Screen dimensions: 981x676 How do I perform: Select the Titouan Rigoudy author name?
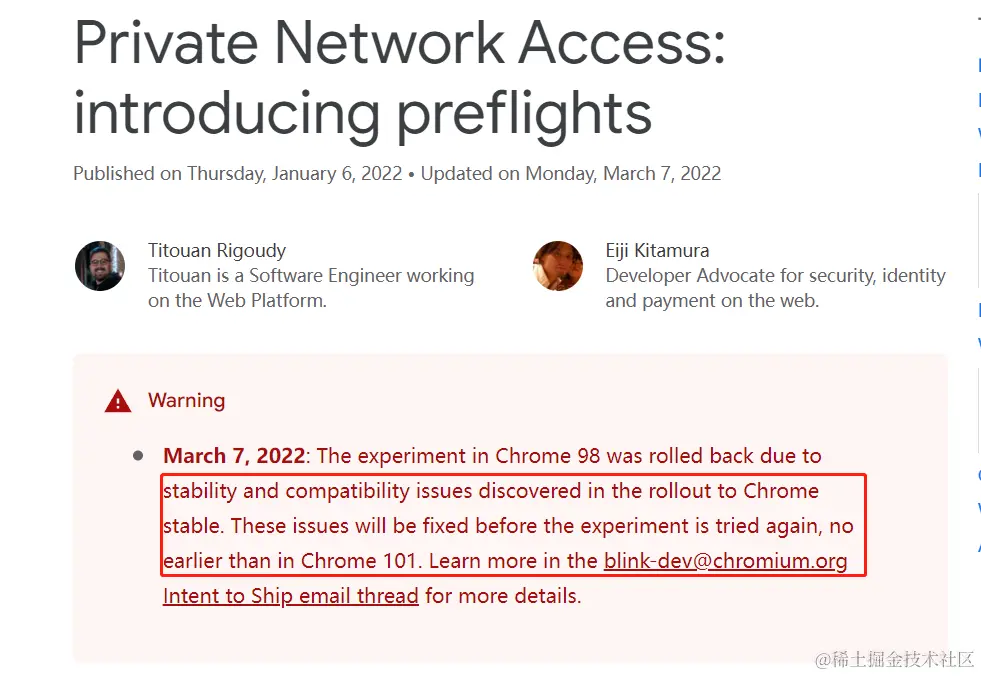pyautogui.click(x=216, y=250)
